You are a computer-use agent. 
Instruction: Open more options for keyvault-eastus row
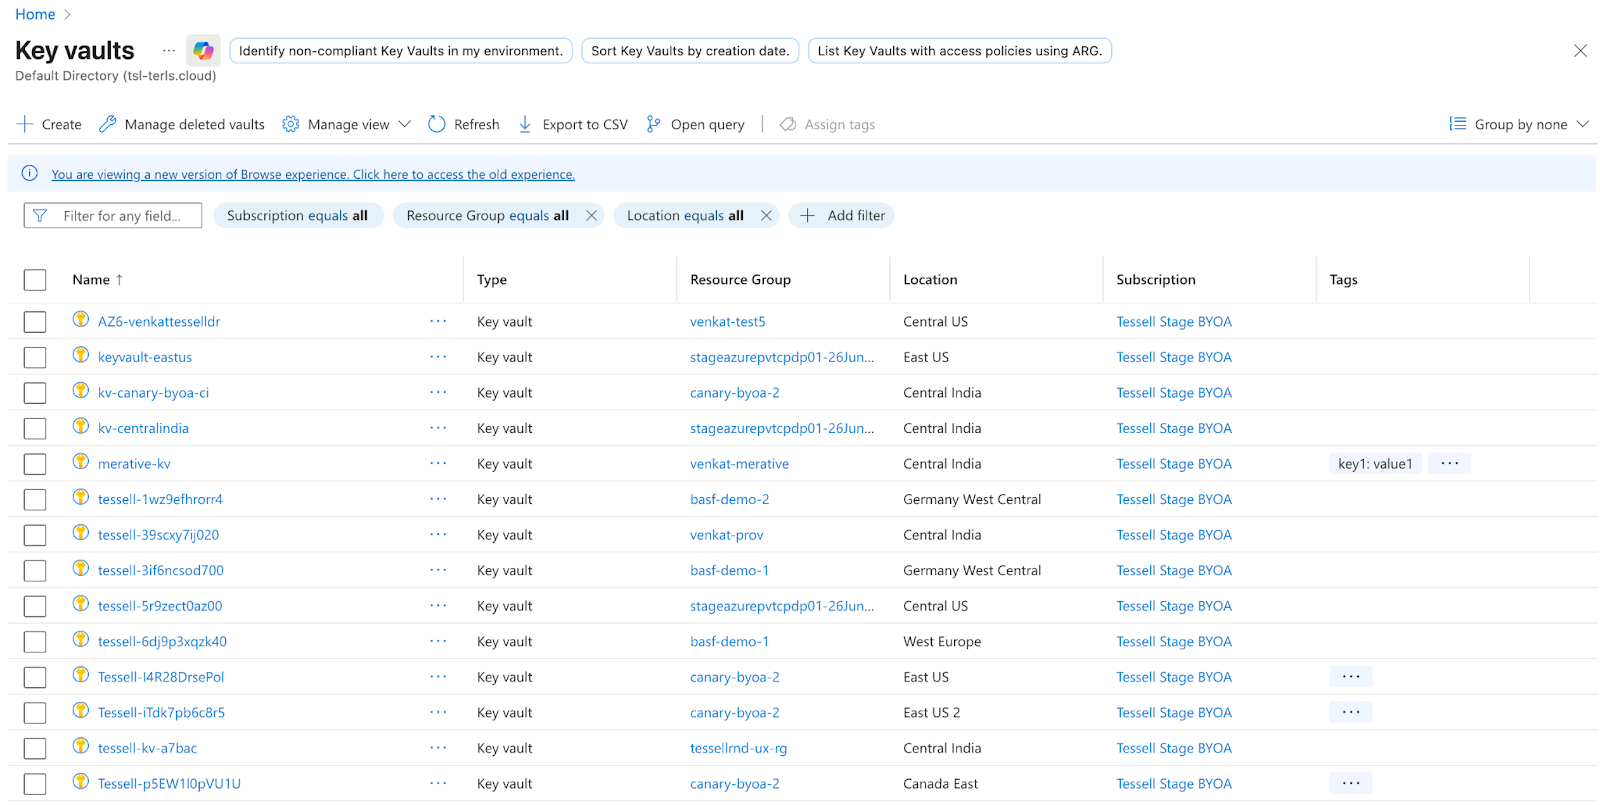(x=438, y=357)
